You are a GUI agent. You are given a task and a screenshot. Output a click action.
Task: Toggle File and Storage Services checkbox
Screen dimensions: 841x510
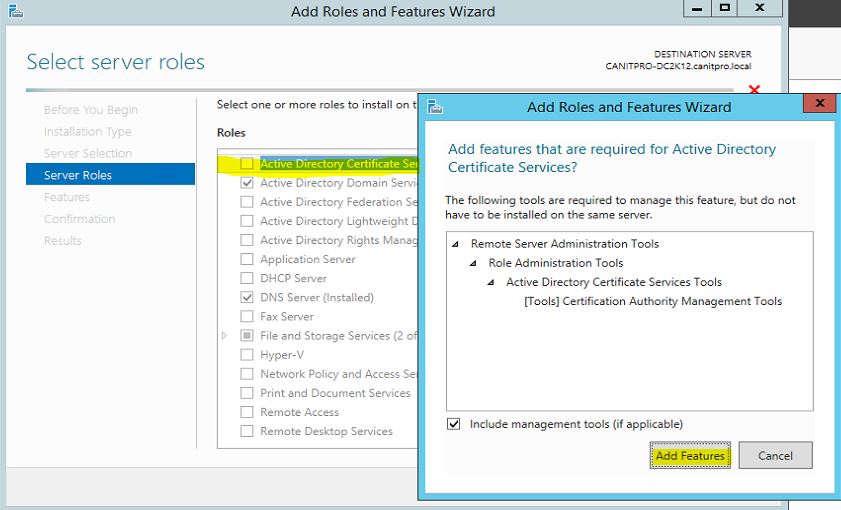(x=247, y=336)
